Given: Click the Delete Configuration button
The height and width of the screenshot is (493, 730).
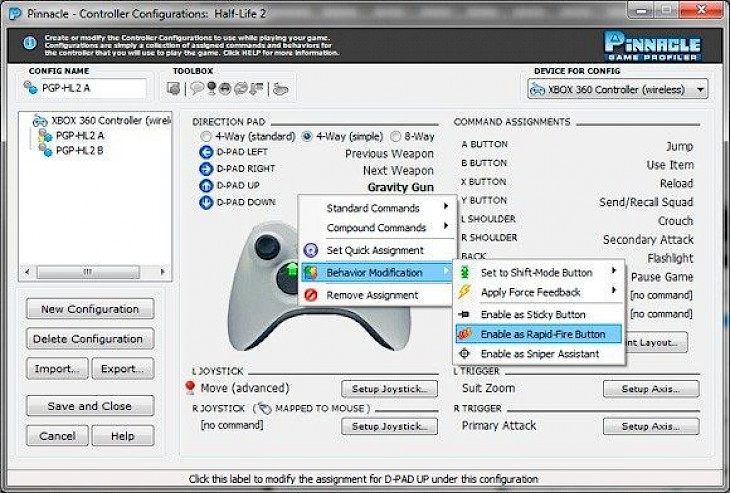Looking at the screenshot, I should pyautogui.click(x=90, y=339).
